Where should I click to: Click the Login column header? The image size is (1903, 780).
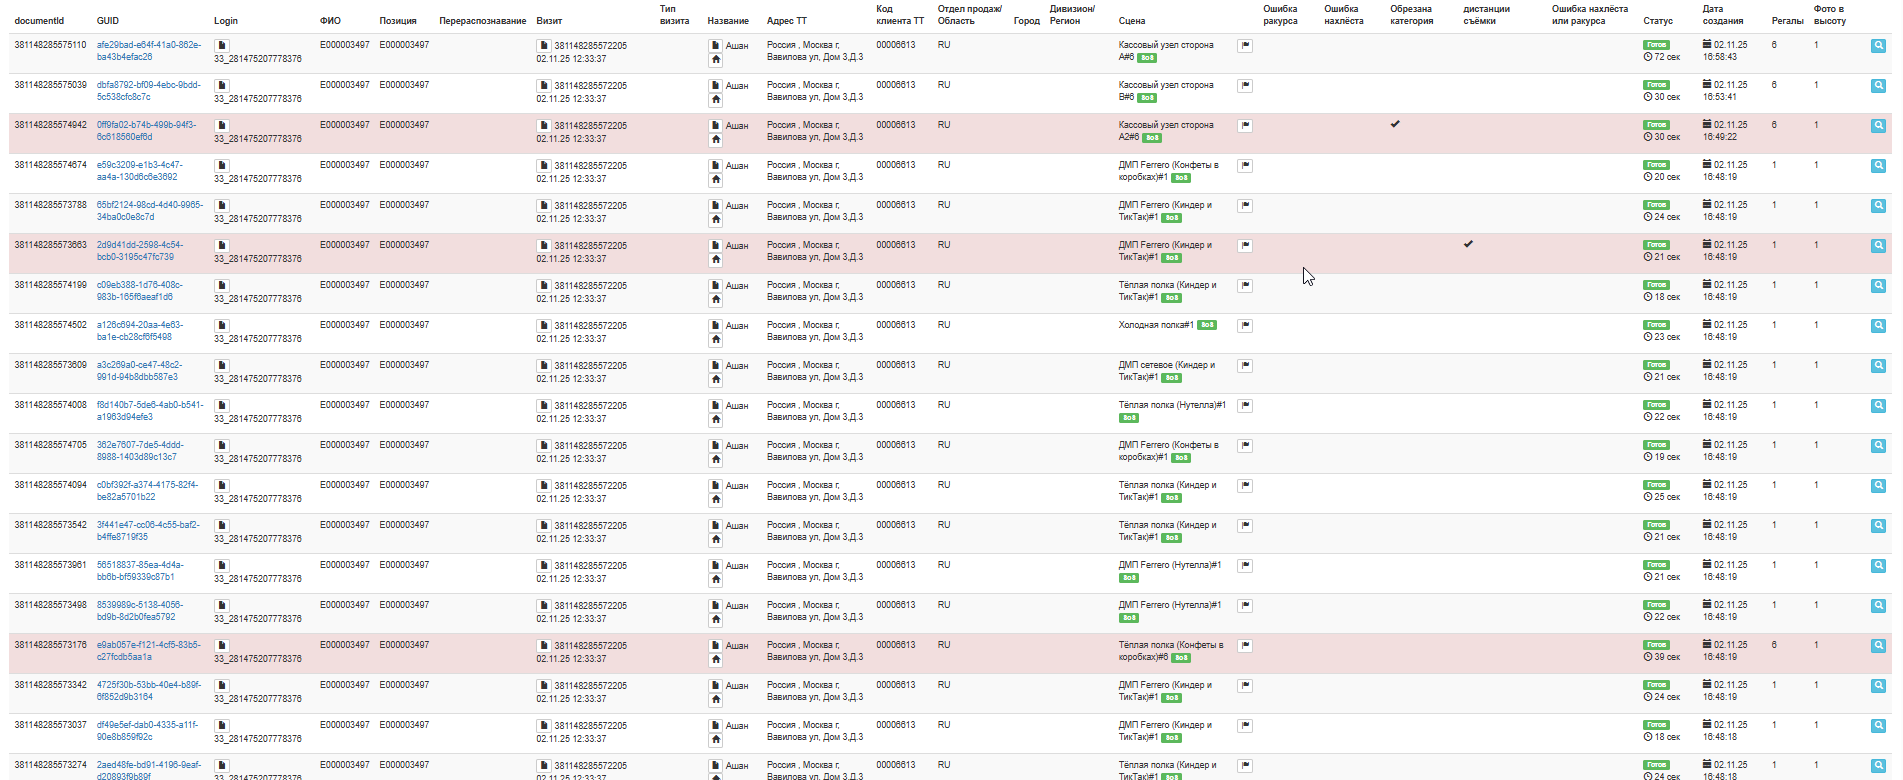[x=226, y=21]
